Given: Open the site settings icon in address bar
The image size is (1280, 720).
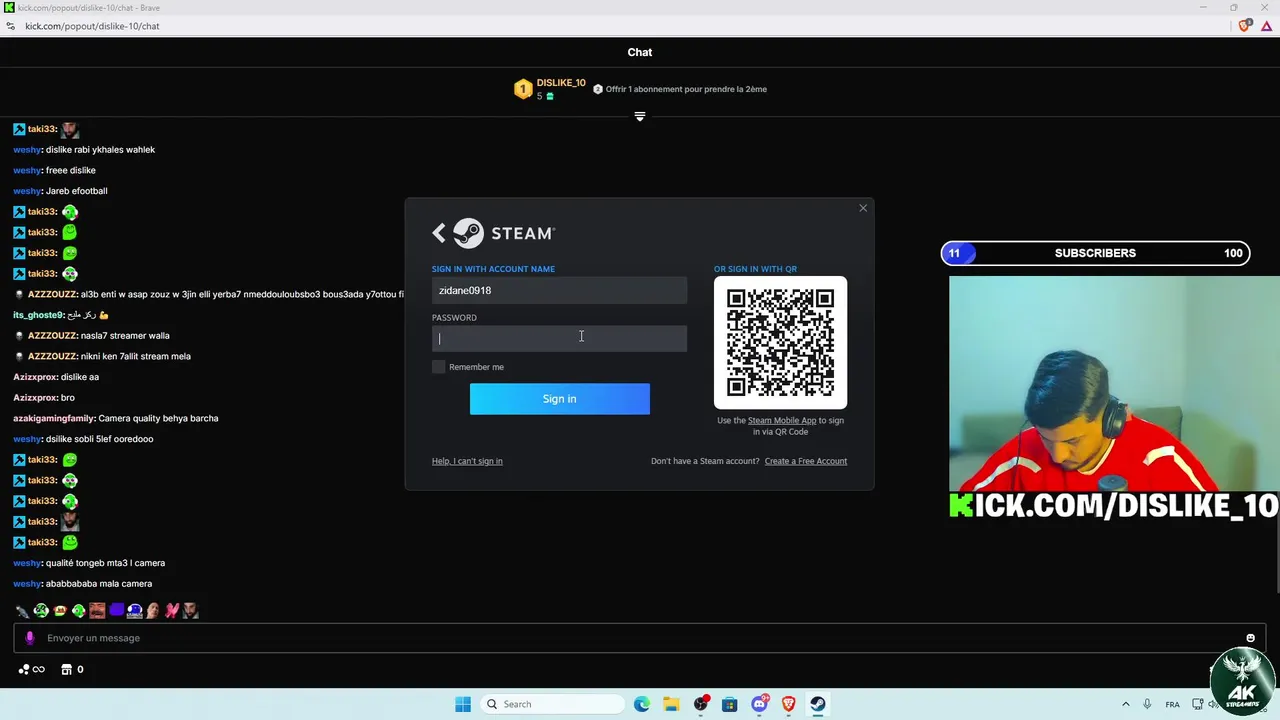Looking at the screenshot, I should point(11,26).
